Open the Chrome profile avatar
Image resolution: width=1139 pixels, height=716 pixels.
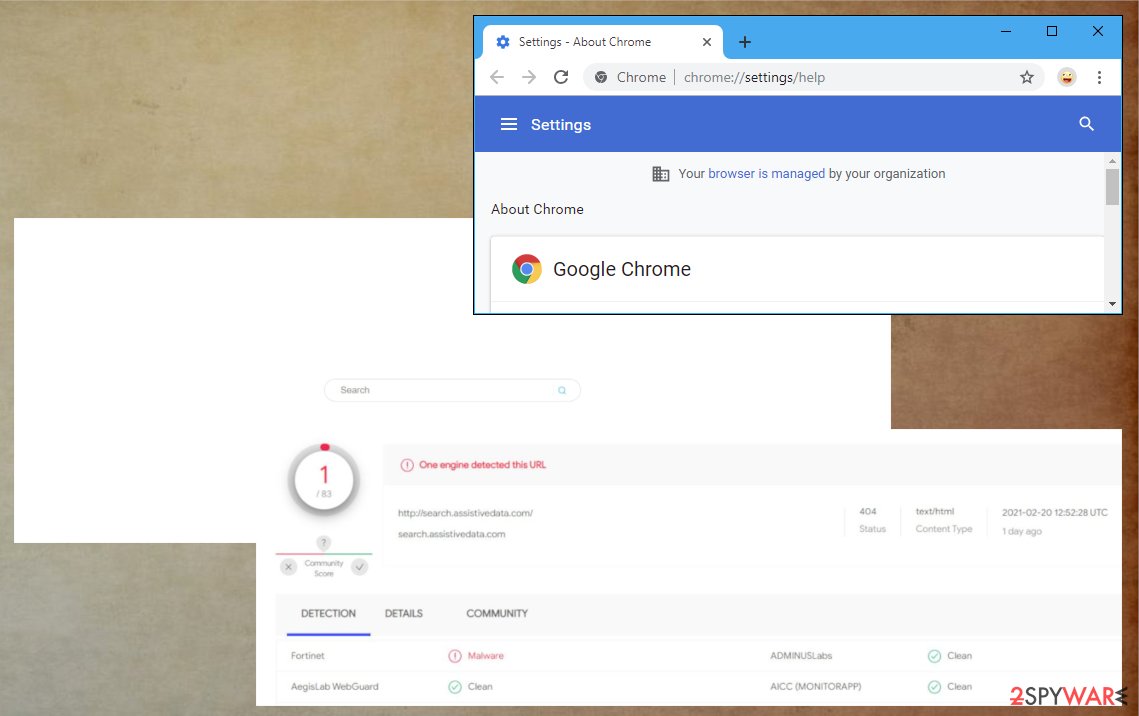point(1066,77)
